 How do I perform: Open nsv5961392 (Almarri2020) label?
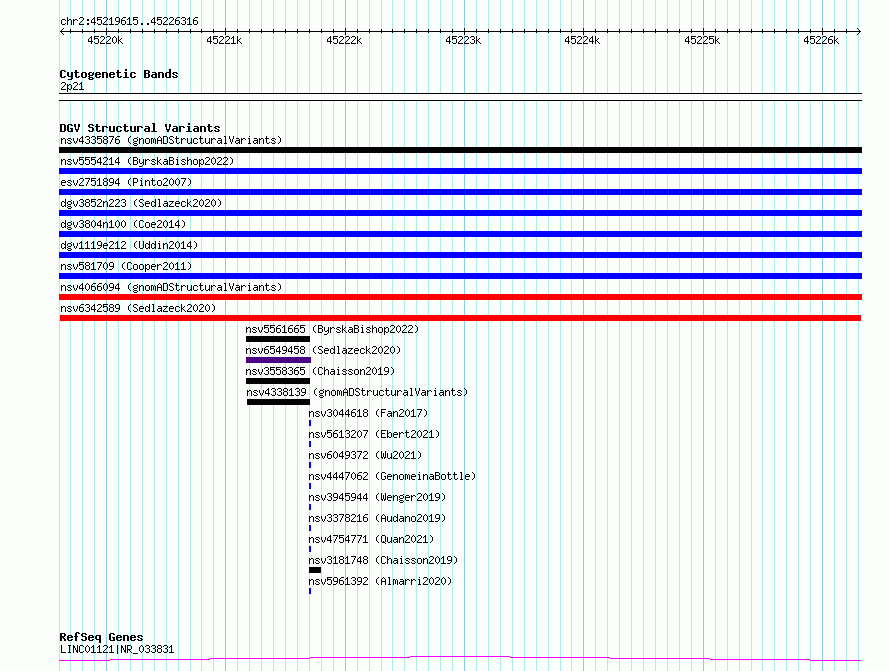pos(380,581)
